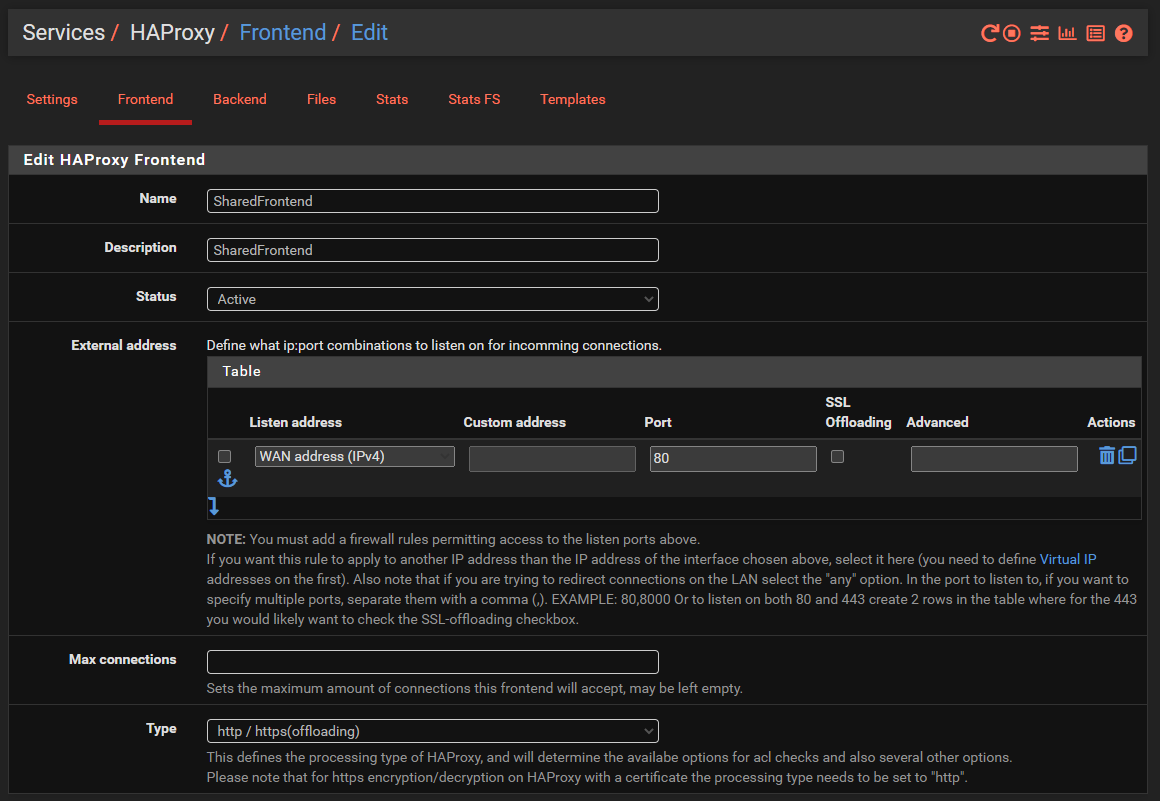Image resolution: width=1160 pixels, height=801 pixels.
Task: Click the "Advanced" column header
Action: click(937, 422)
